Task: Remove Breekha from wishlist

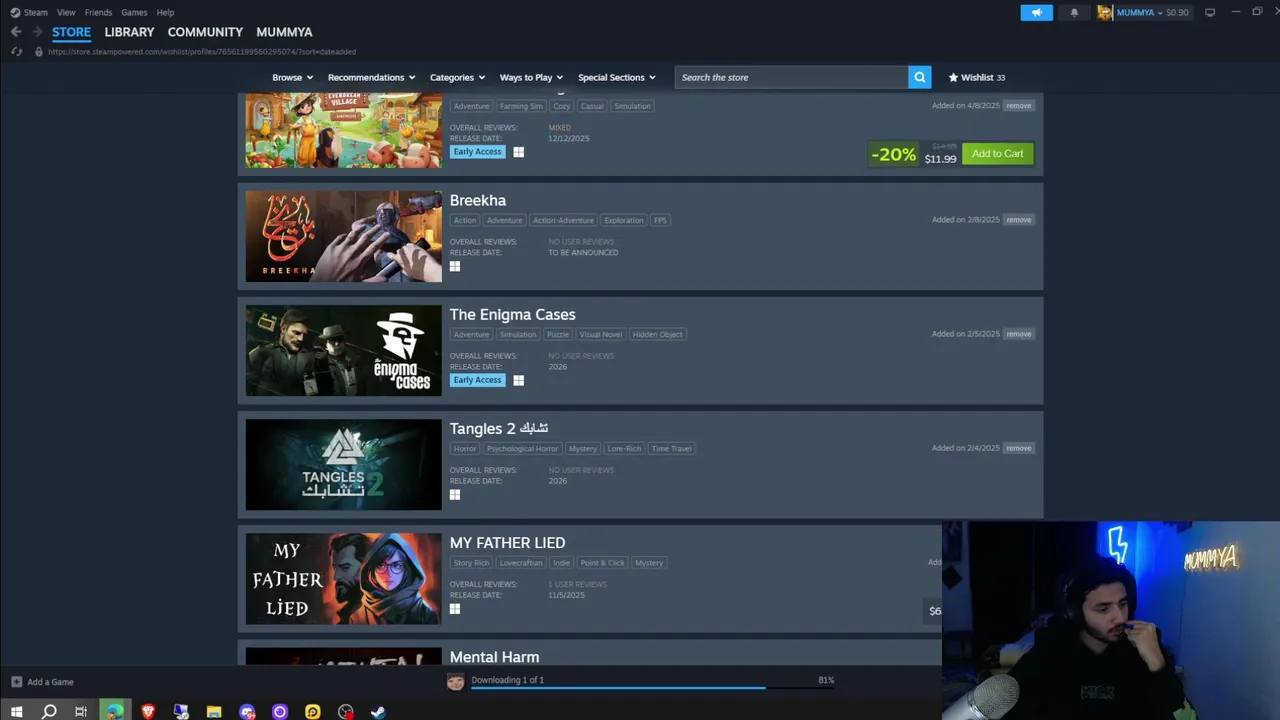Action: [x=1018, y=220]
